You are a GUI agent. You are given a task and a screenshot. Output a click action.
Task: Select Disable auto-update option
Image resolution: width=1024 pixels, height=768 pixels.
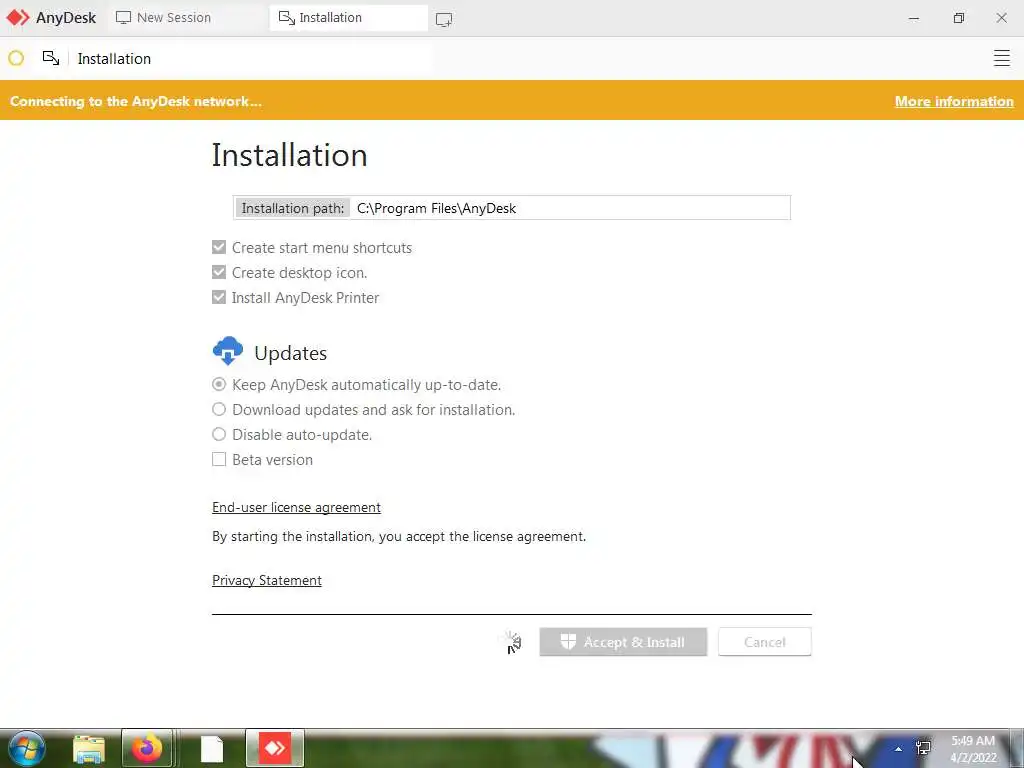pos(219,434)
